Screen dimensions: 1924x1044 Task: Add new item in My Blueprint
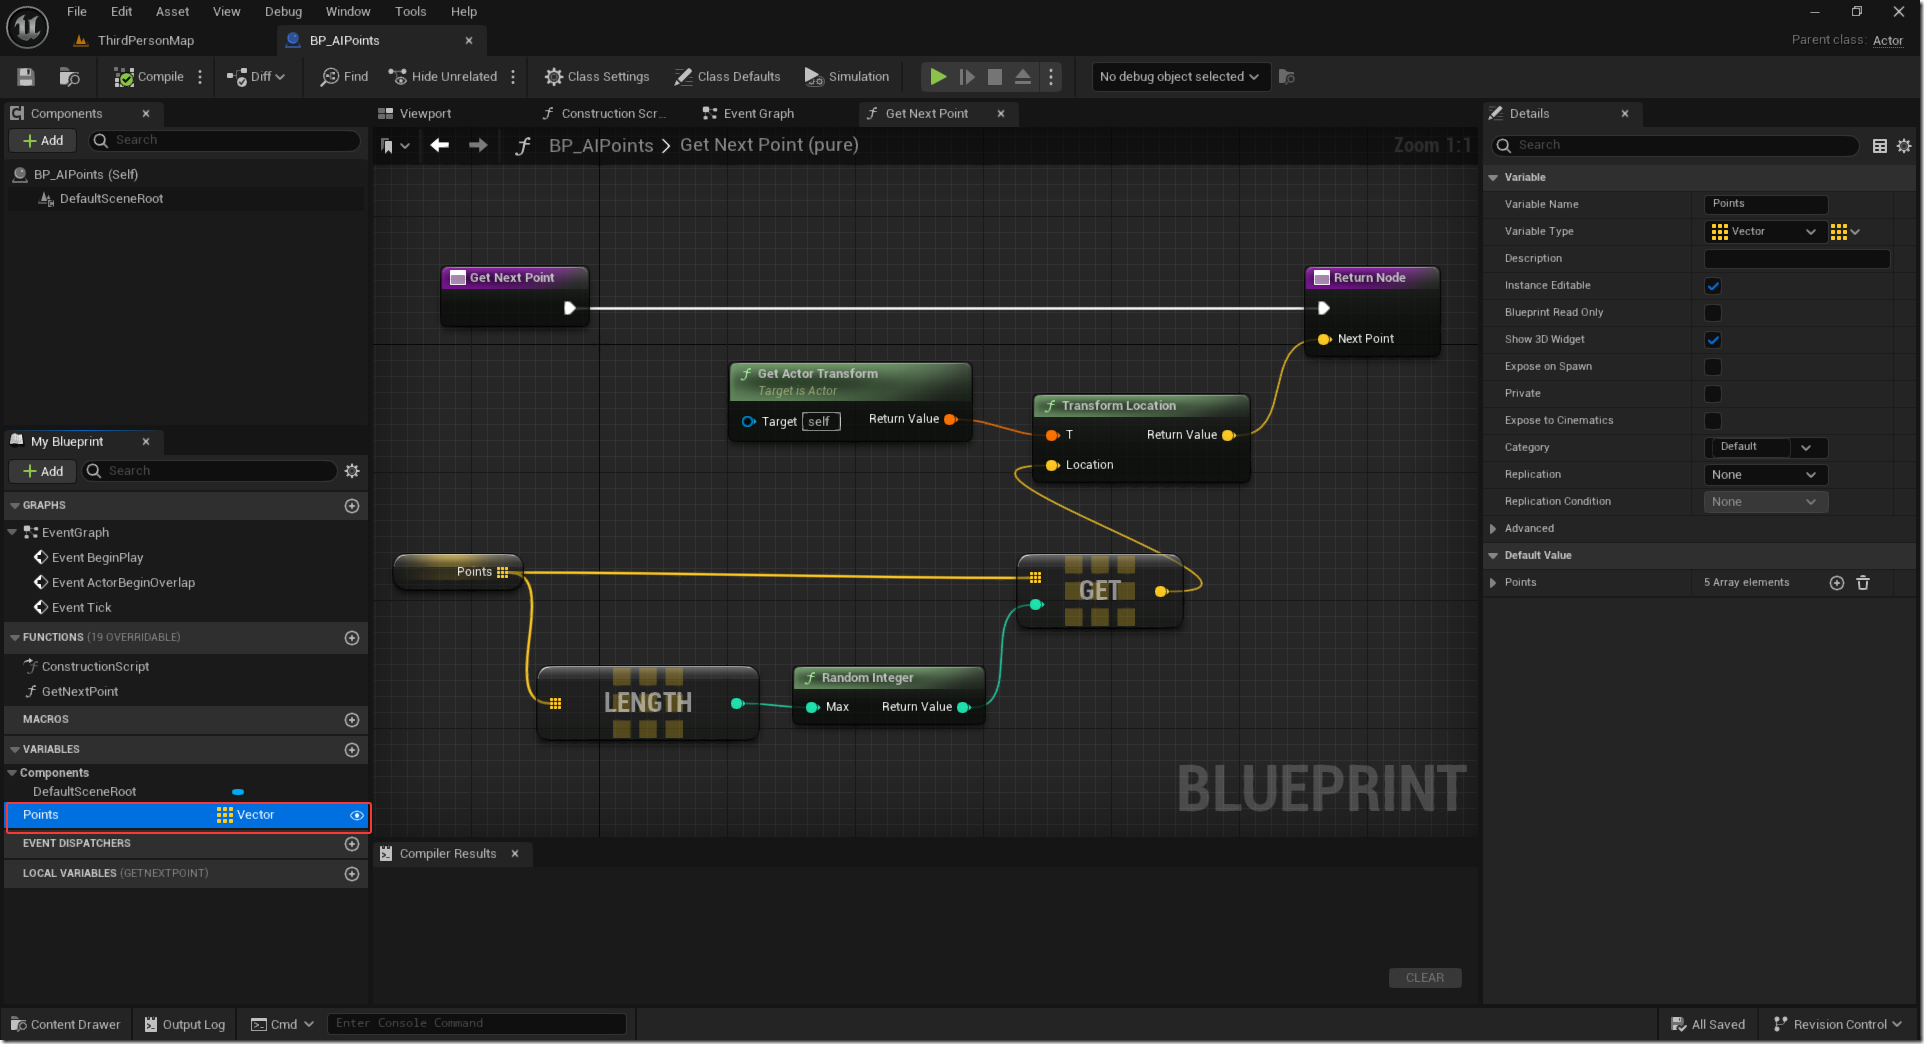43,471
